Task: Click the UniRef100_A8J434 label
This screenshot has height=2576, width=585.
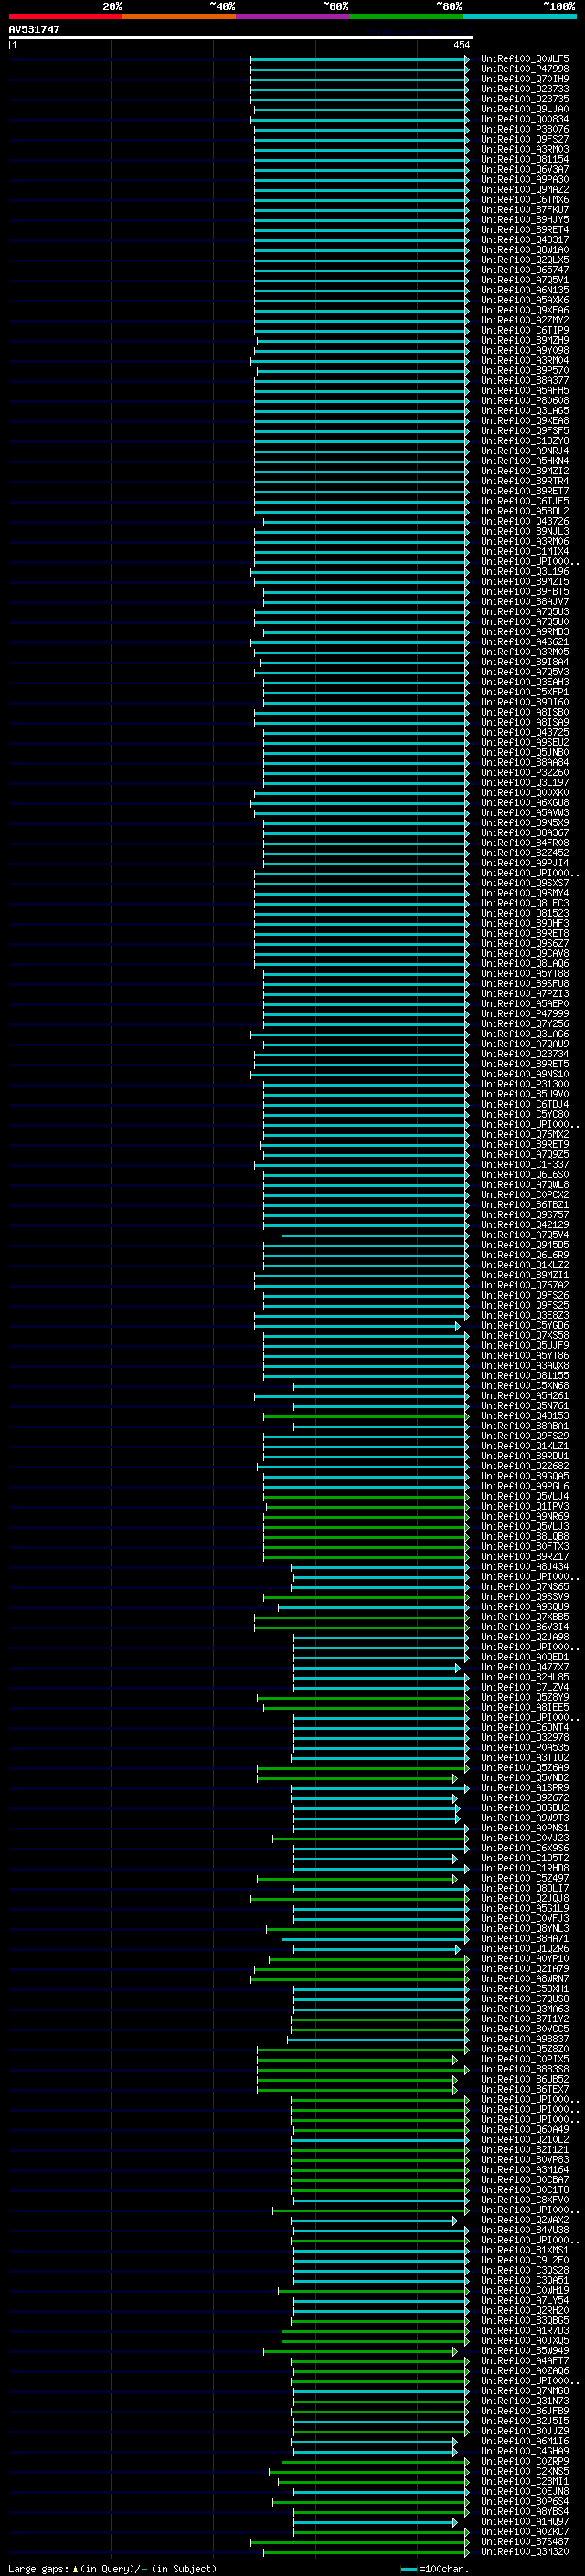Action: tap(525, 1567)
